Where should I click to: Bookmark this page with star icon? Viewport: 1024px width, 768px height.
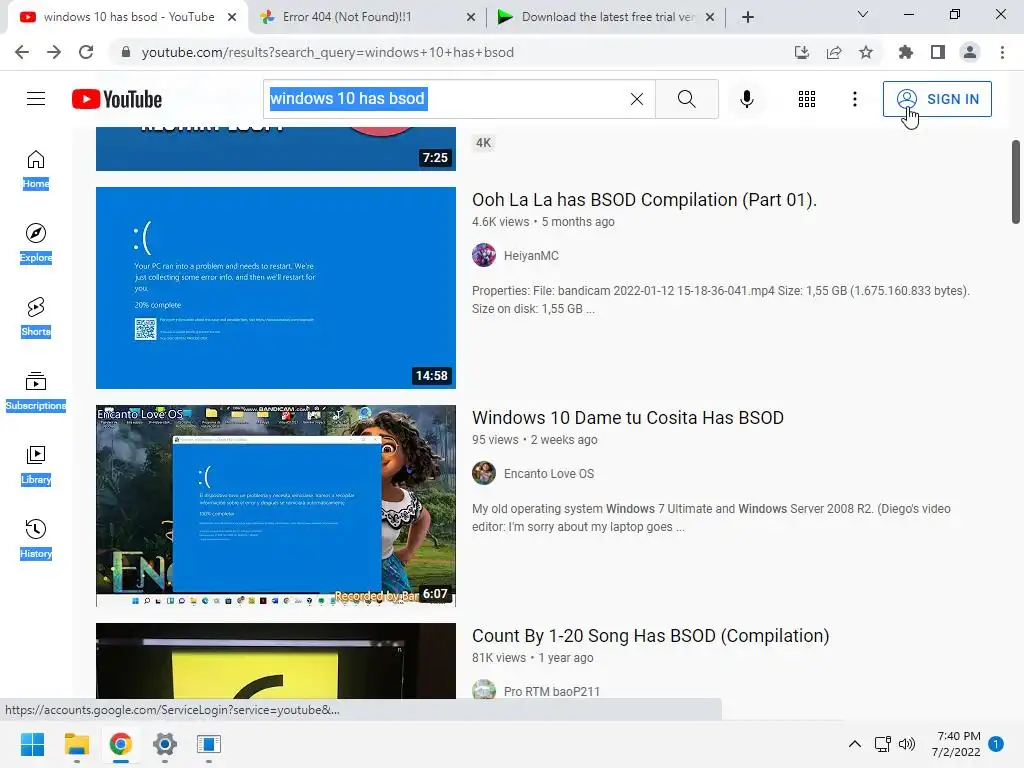click(866, 52)
